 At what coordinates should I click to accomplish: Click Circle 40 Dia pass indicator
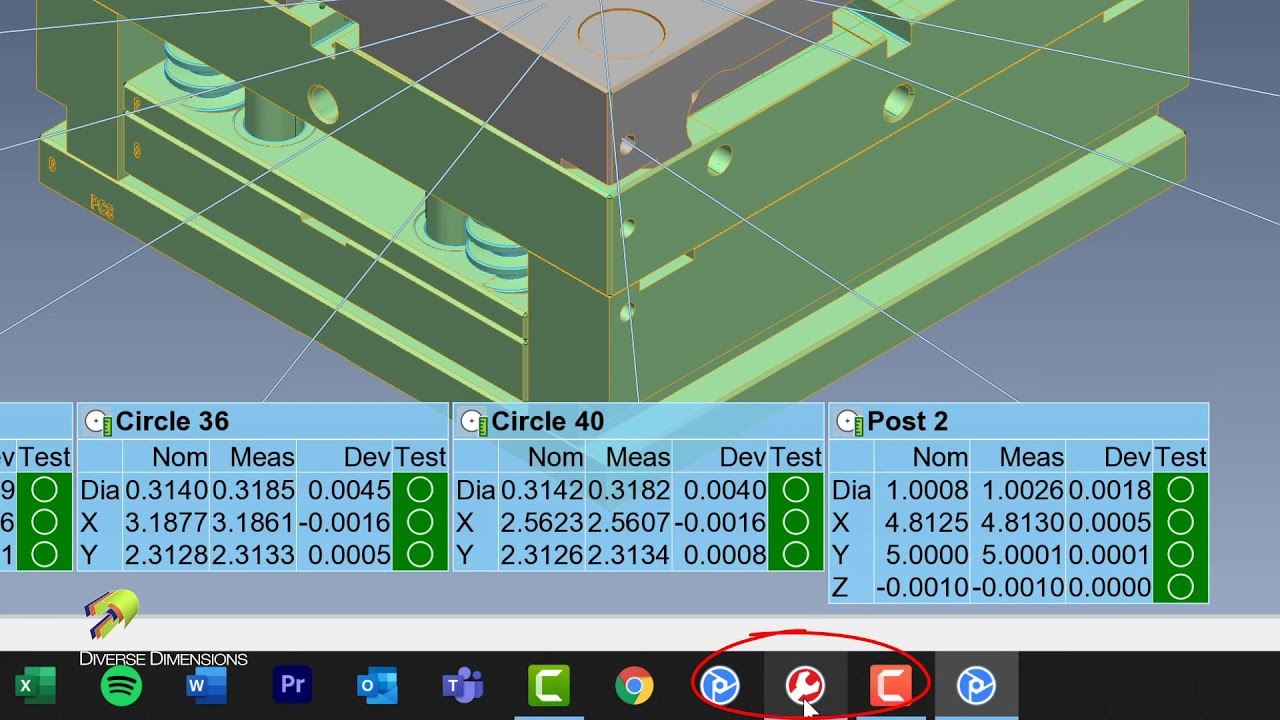pos(796,490)
